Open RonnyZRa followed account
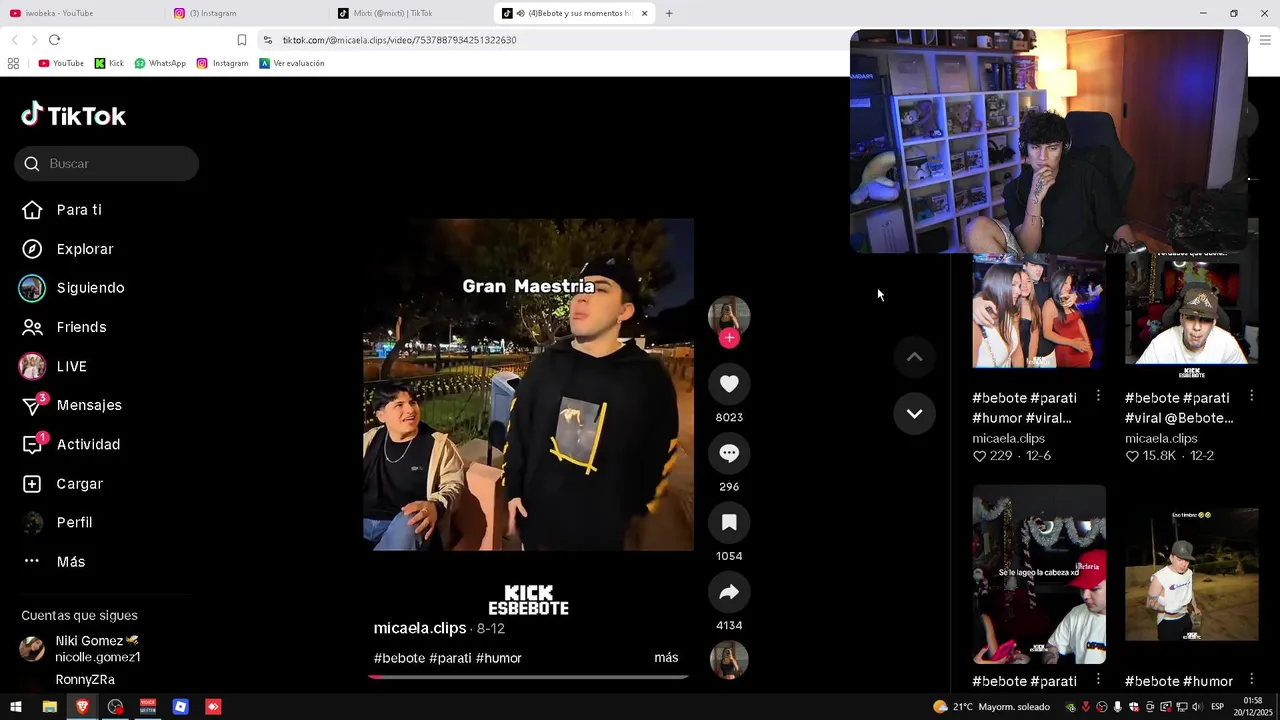 (85, 680)
